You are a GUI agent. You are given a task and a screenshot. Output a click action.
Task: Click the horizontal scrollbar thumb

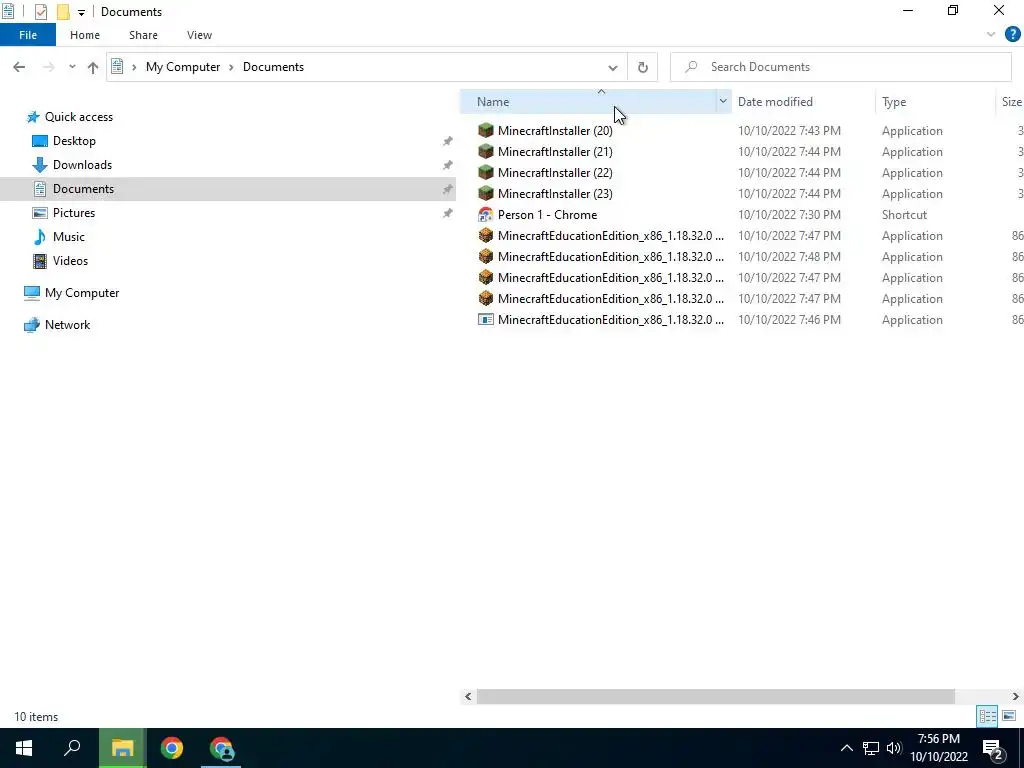coord(715,697)
